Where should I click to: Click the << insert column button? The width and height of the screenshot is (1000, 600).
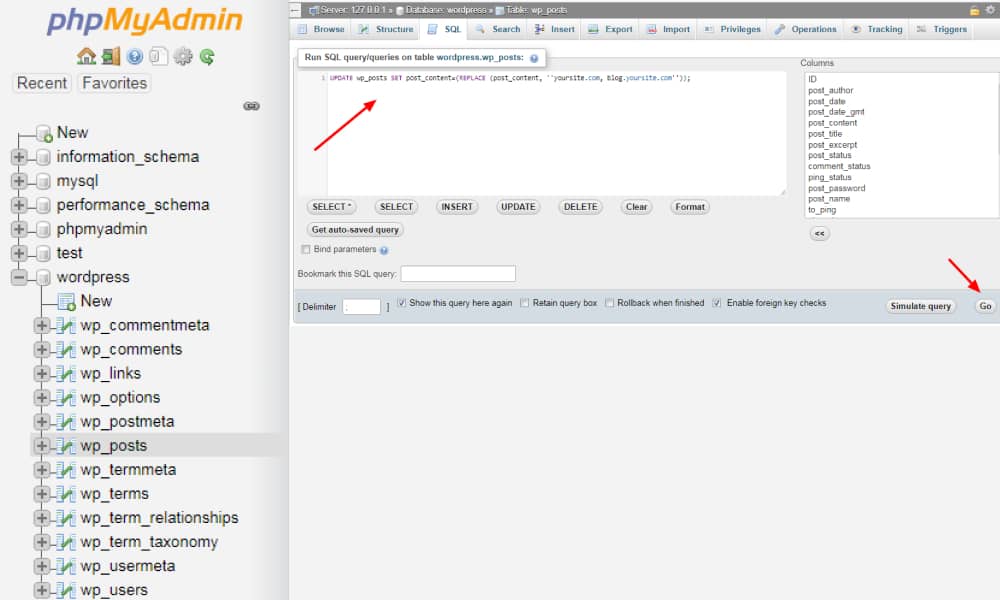click(820, 233)
